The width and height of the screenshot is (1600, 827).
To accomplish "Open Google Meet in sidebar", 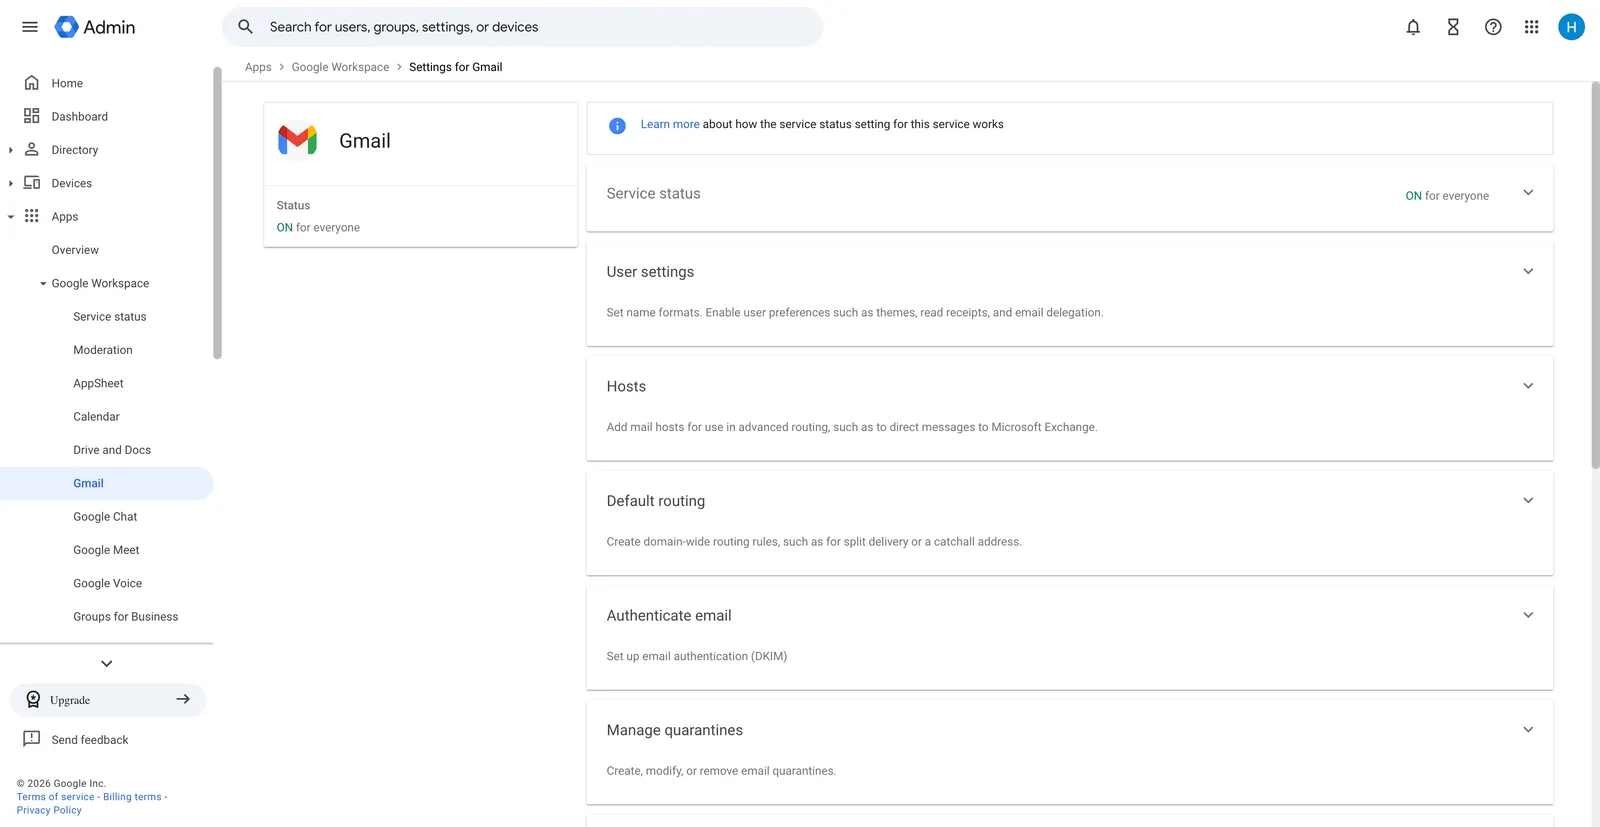I will pyautogui.click(x=106, y=550).
